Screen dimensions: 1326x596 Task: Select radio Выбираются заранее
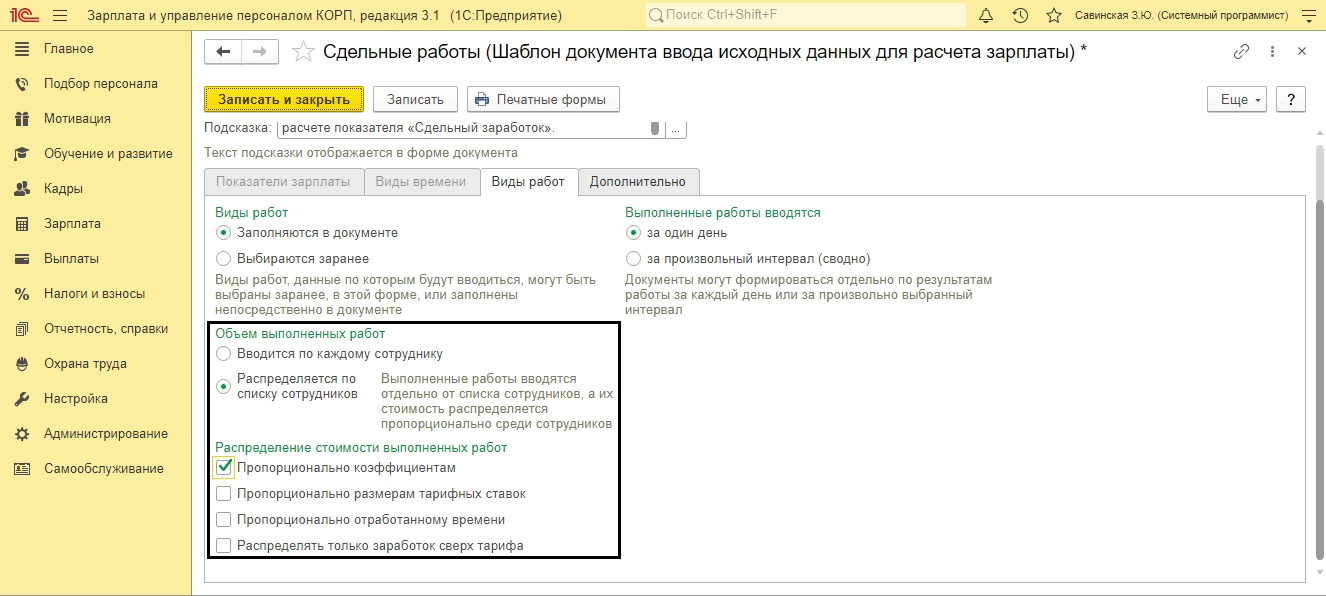[x=224, y=259]
